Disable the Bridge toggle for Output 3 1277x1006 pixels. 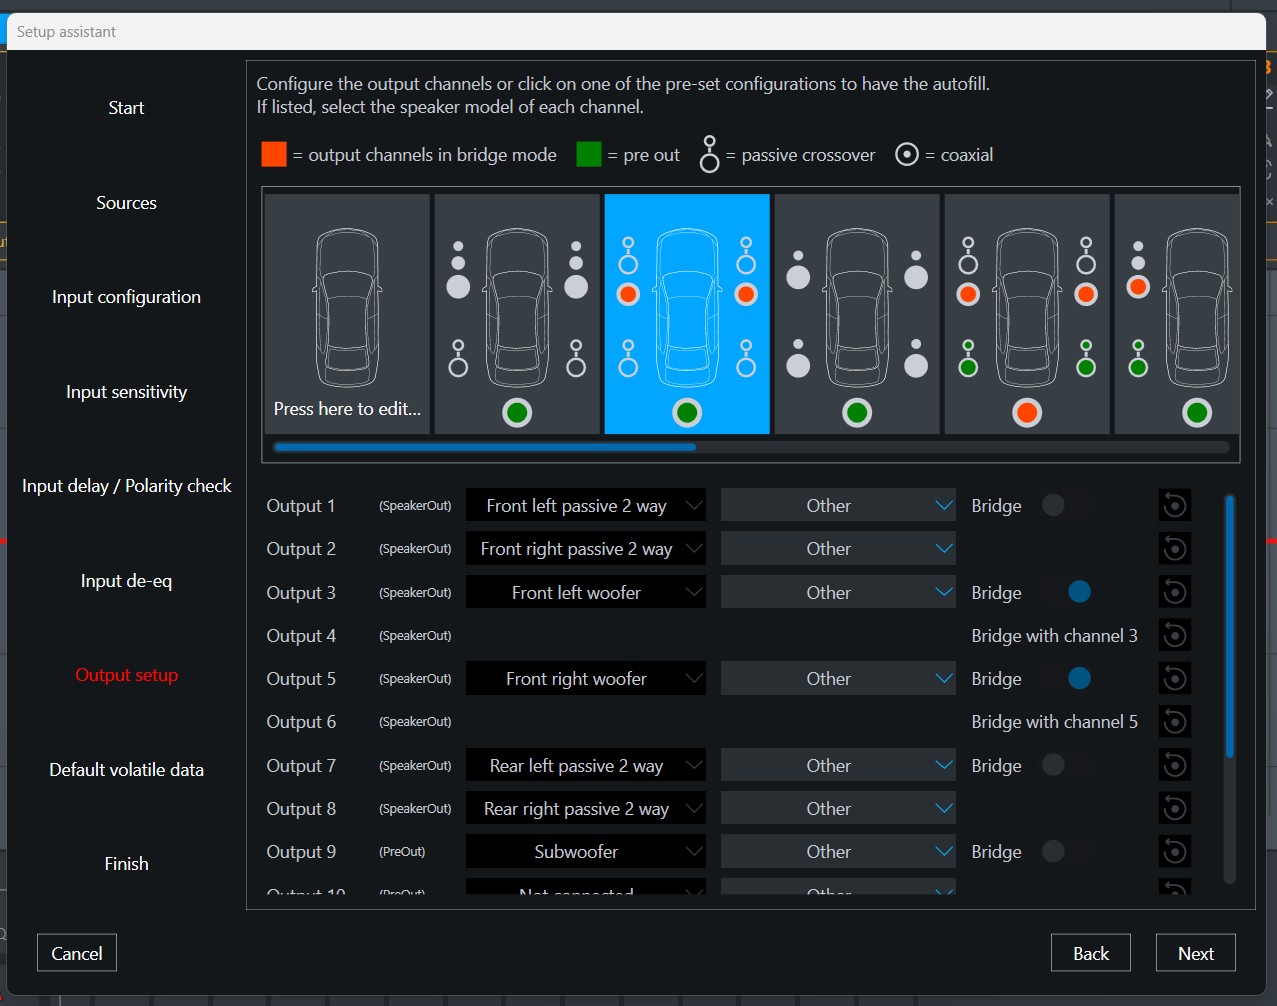[1065, 593]
